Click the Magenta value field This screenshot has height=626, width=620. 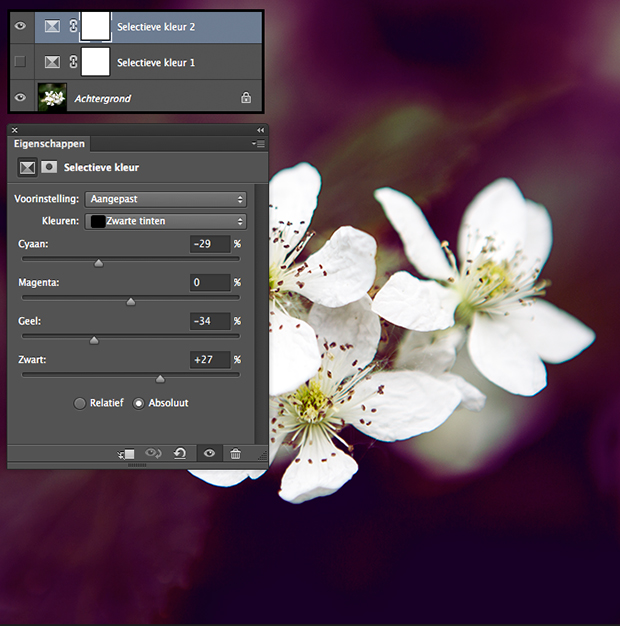coord(210,283)
